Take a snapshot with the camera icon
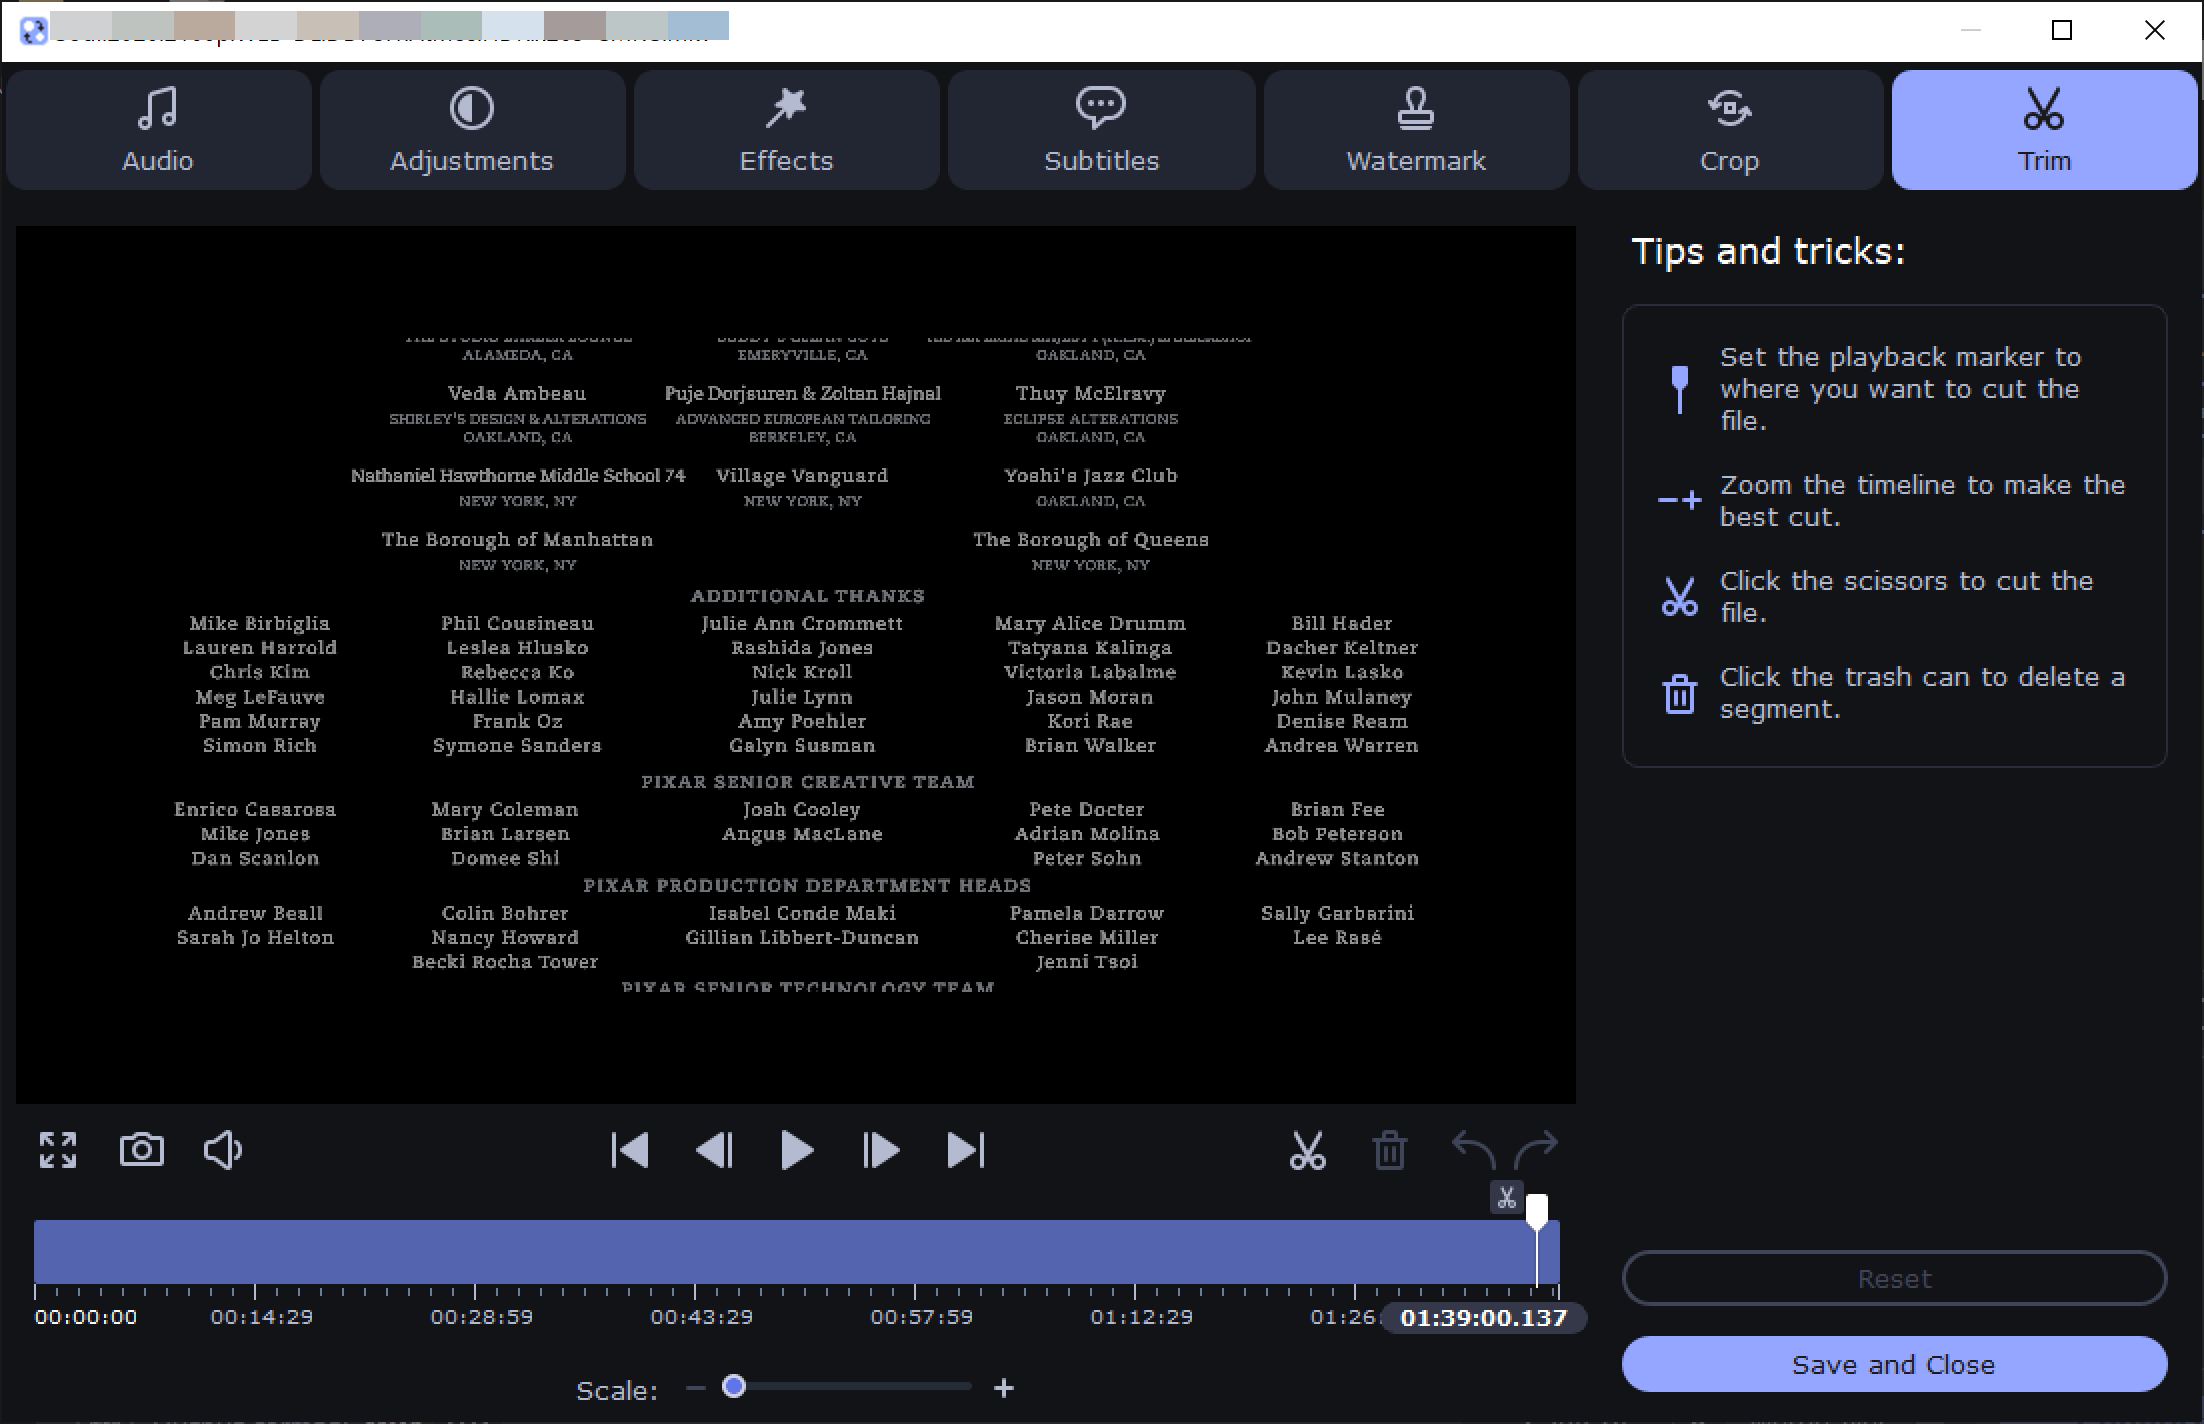 point(142,1150)
